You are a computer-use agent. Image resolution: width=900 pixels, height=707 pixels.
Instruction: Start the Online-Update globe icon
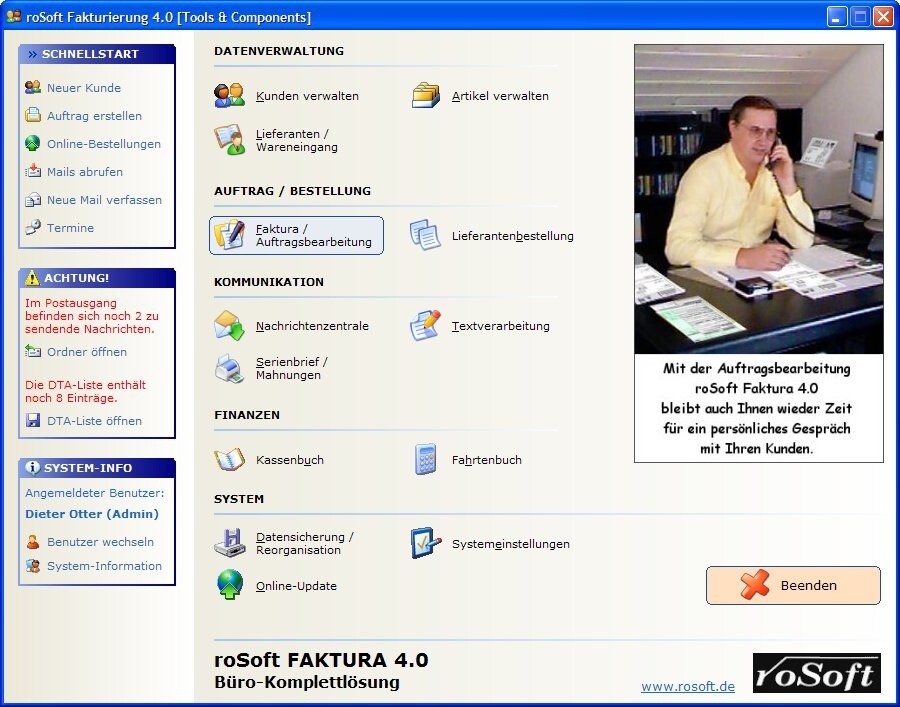click(x=230, y=585)
